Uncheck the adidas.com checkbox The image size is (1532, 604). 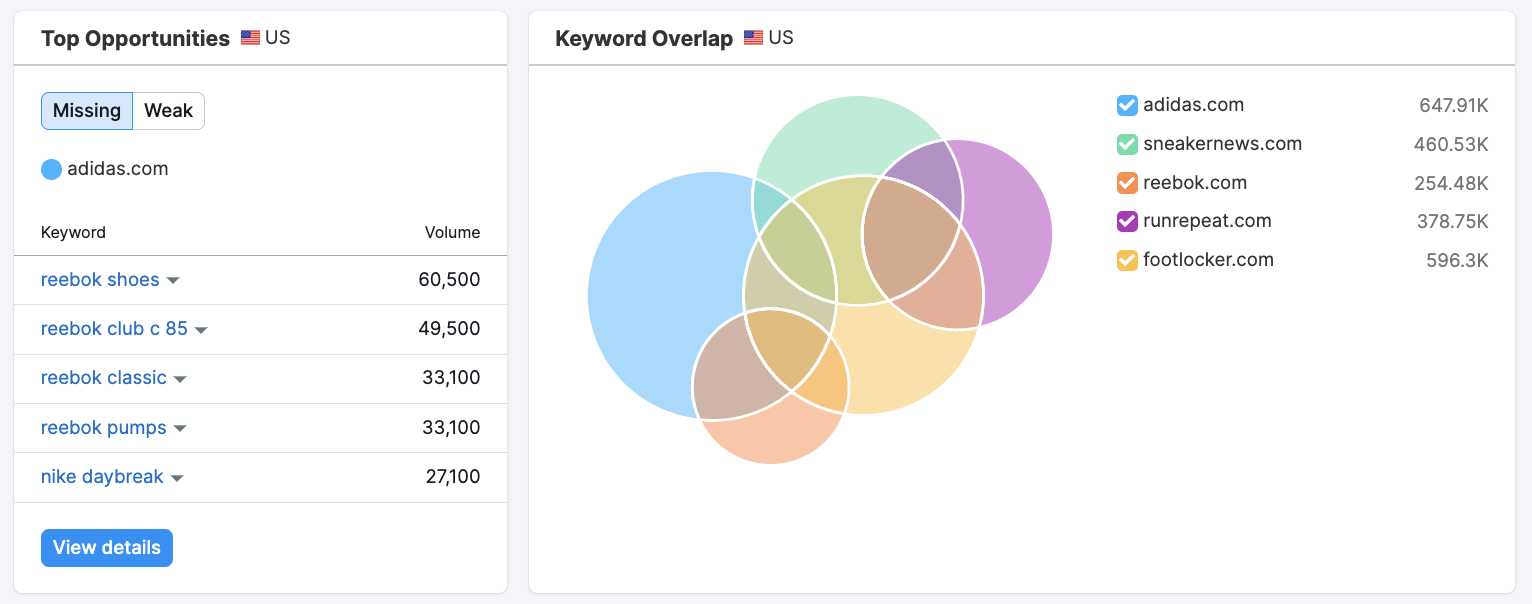pyautogui.click(x=1128, y=105)
